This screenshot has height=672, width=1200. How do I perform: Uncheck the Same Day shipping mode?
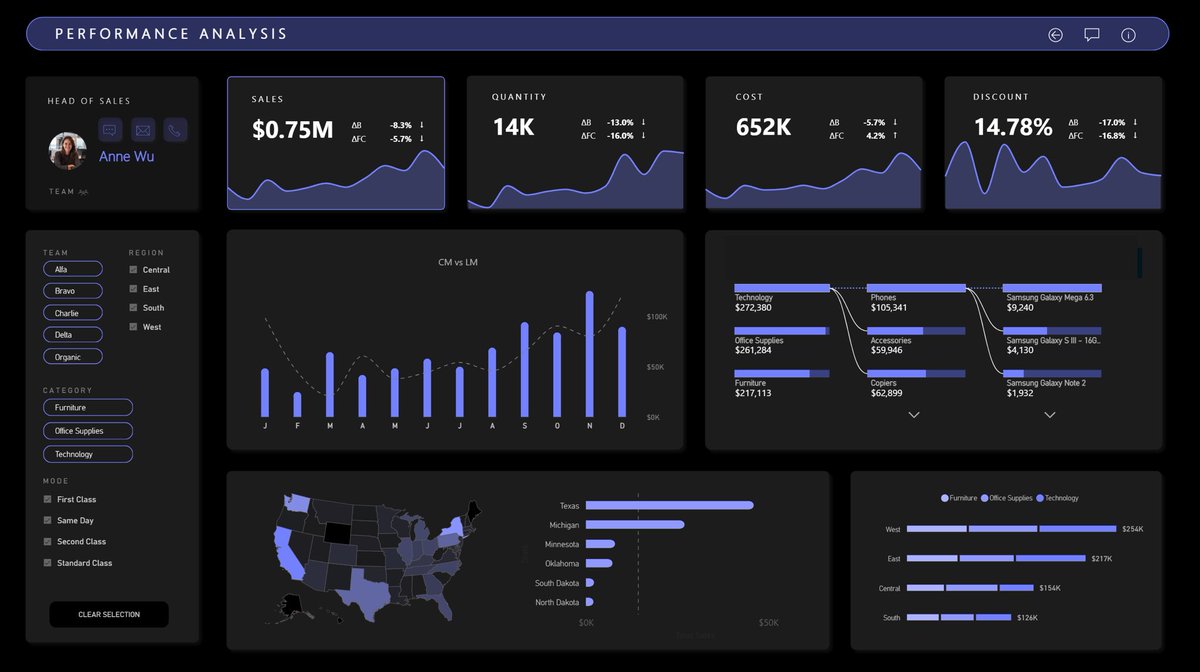[x=46, y=520]
